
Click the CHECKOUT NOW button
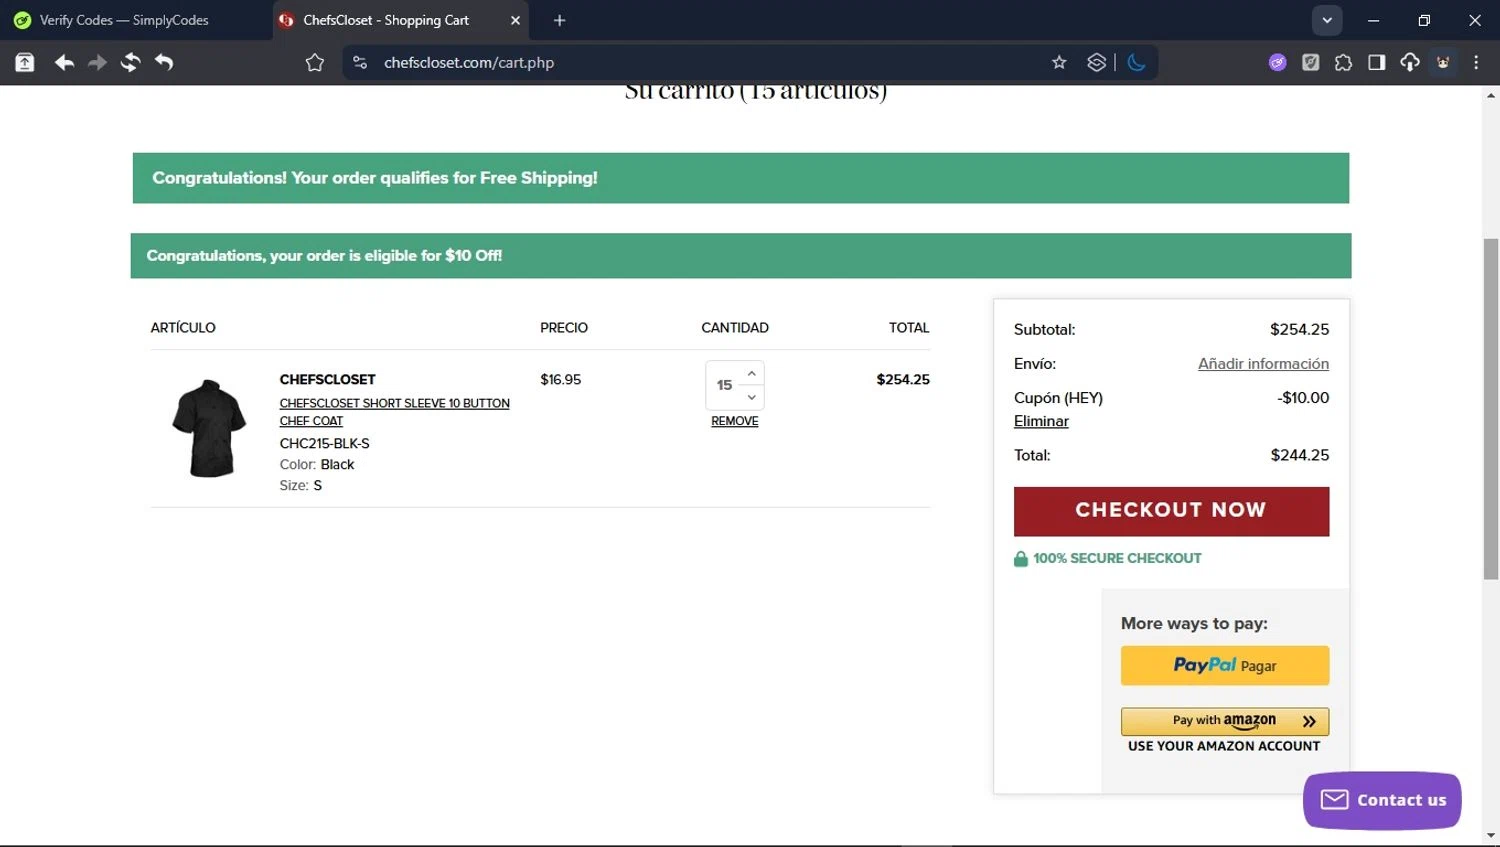click(x=1171, y=511)
